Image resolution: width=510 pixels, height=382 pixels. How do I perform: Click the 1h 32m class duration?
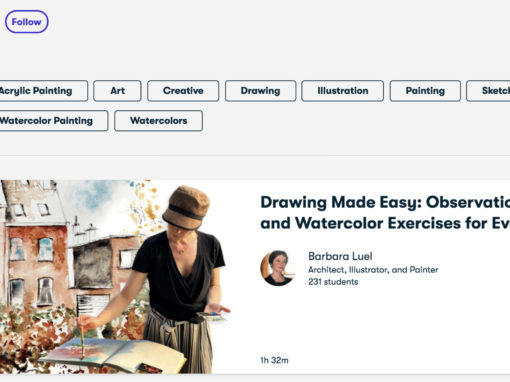pos(274,360)
